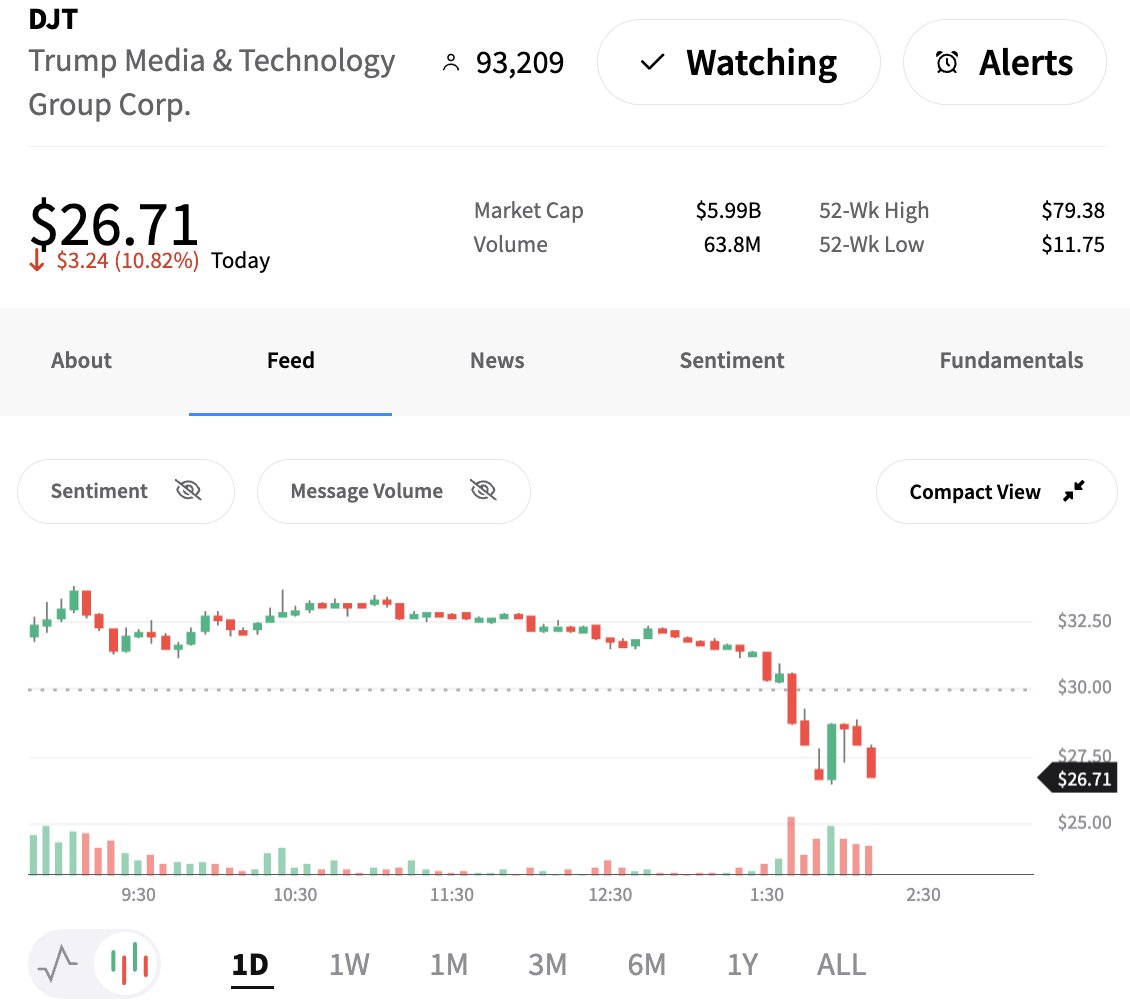Click the Watching button
Viewport: 1130px width, 1006px height.
739,63
